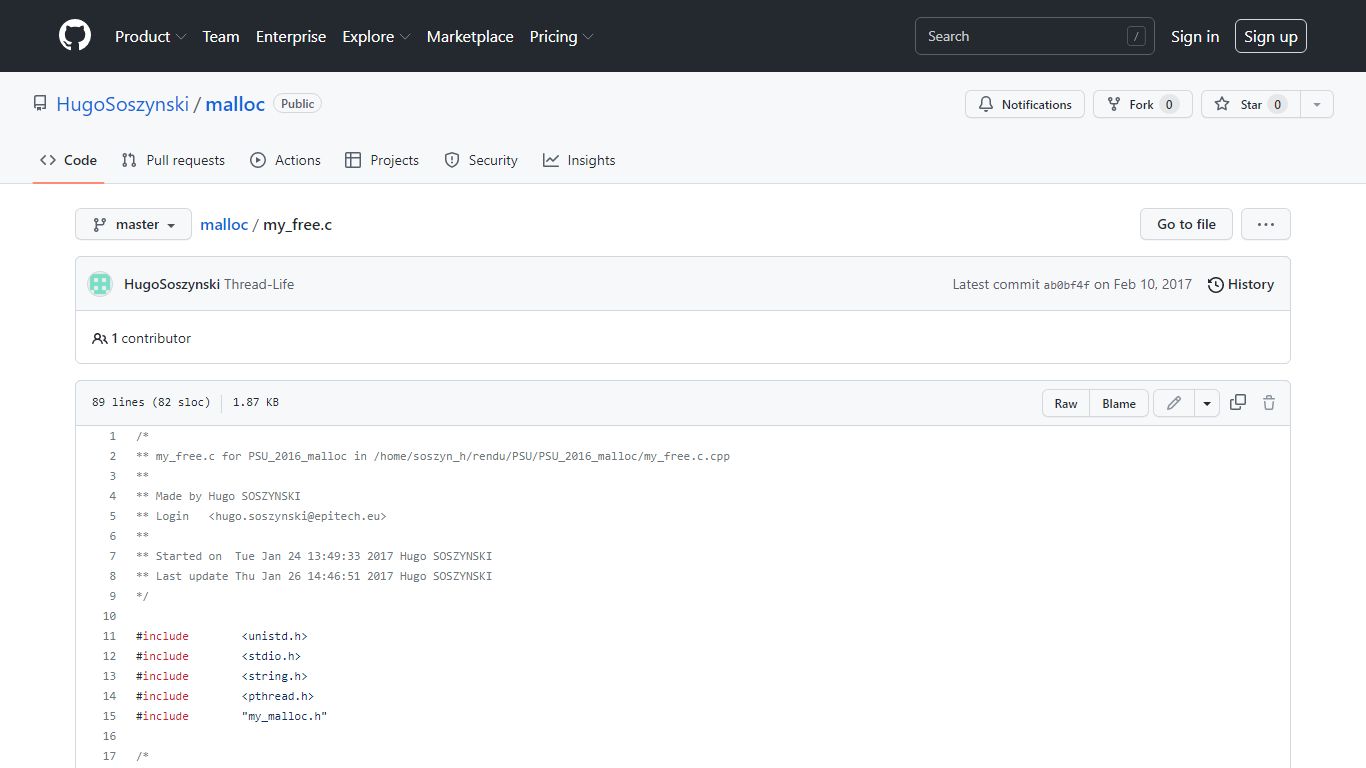Open Team page in header
The width and height of the screenshot is (1366, 768).
click(x=221, y=36)
